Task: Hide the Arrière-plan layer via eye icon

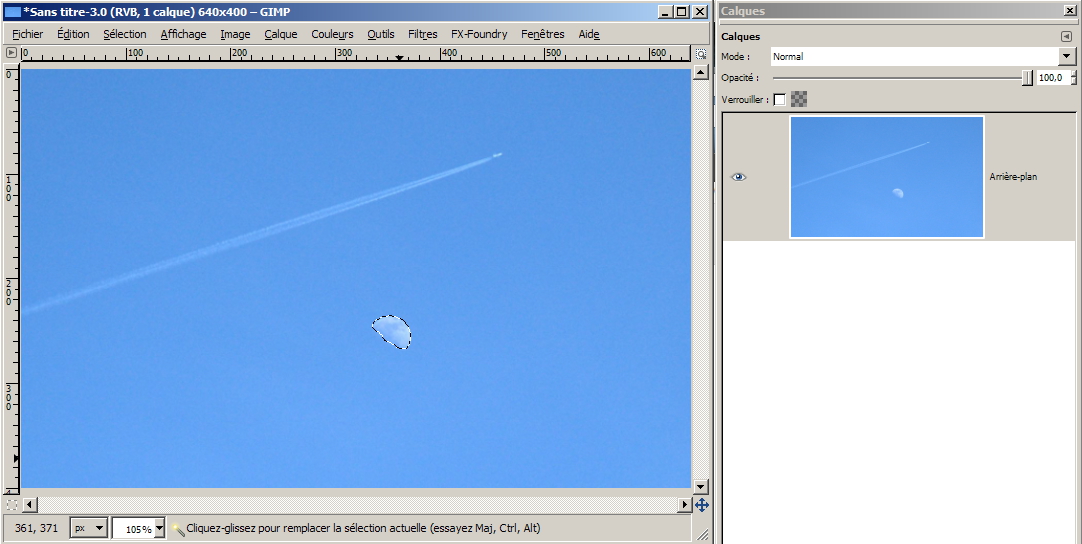Action: click(x=739, y=177)
